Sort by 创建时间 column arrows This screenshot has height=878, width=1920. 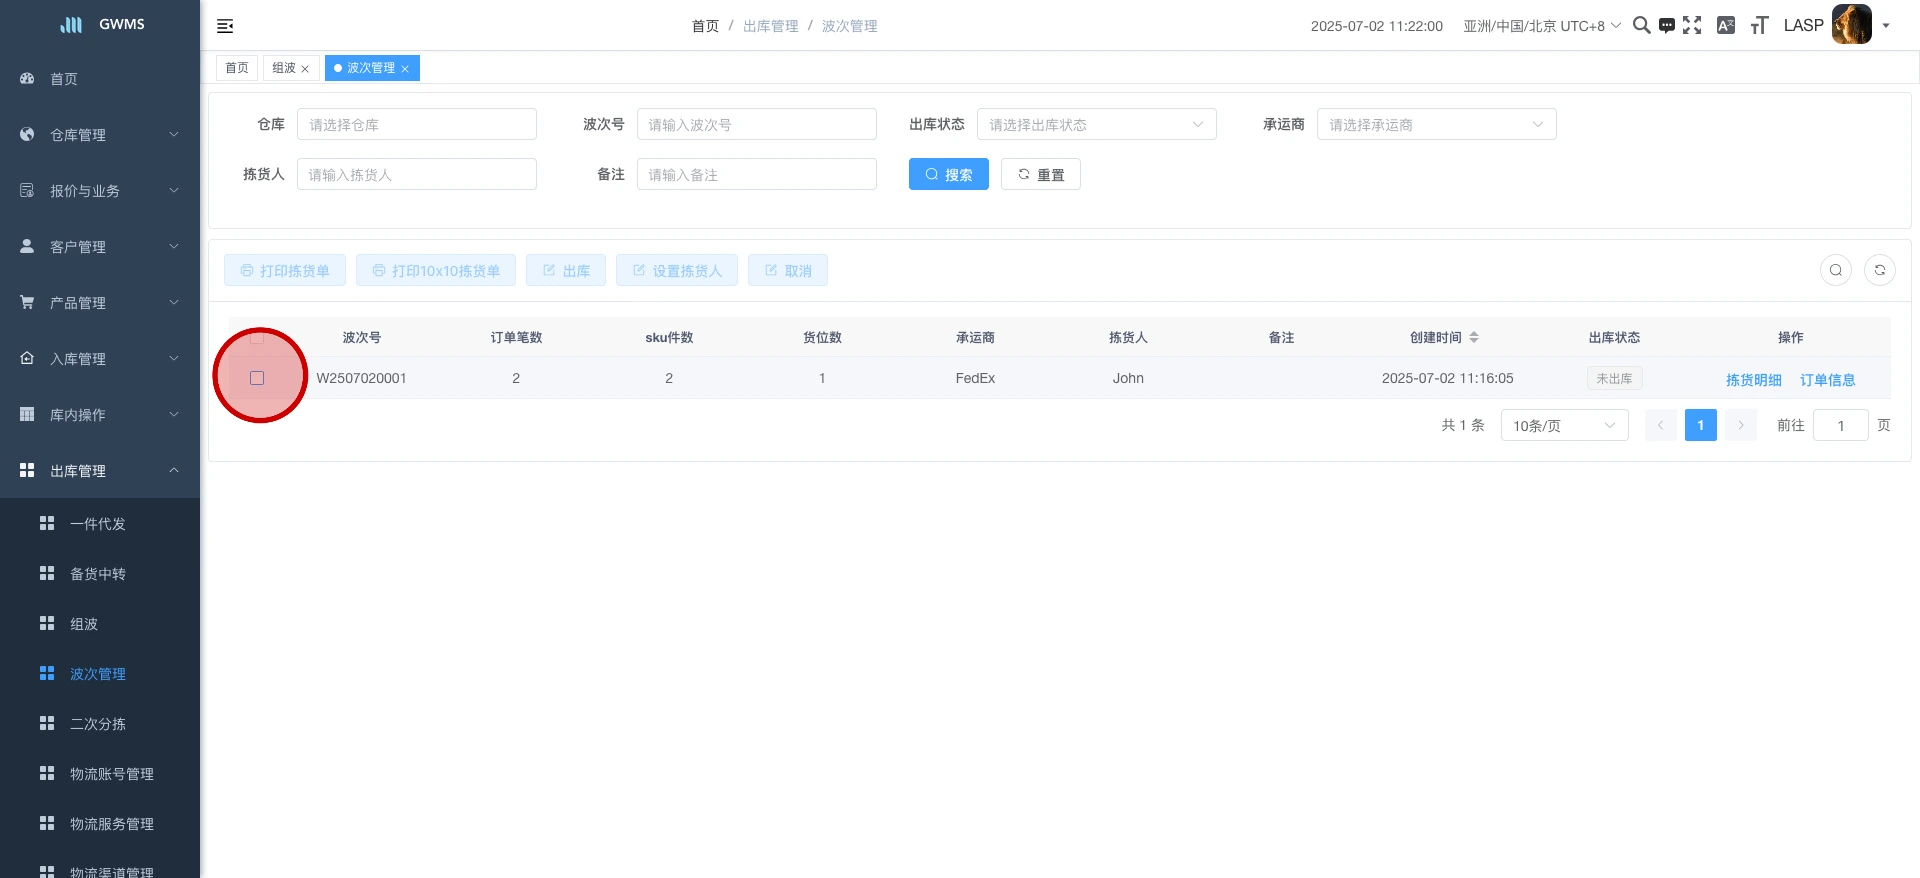coord(1474,338)
